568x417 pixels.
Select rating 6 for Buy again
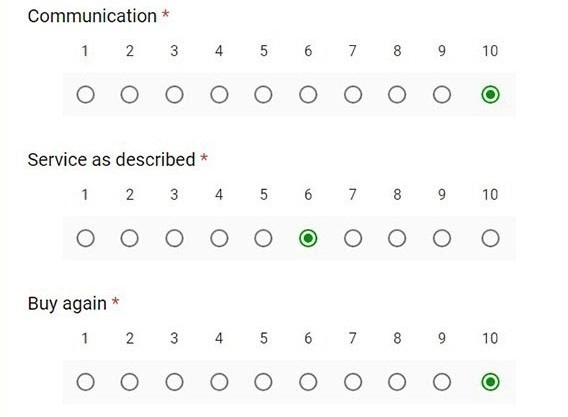[x=308, y=382]
